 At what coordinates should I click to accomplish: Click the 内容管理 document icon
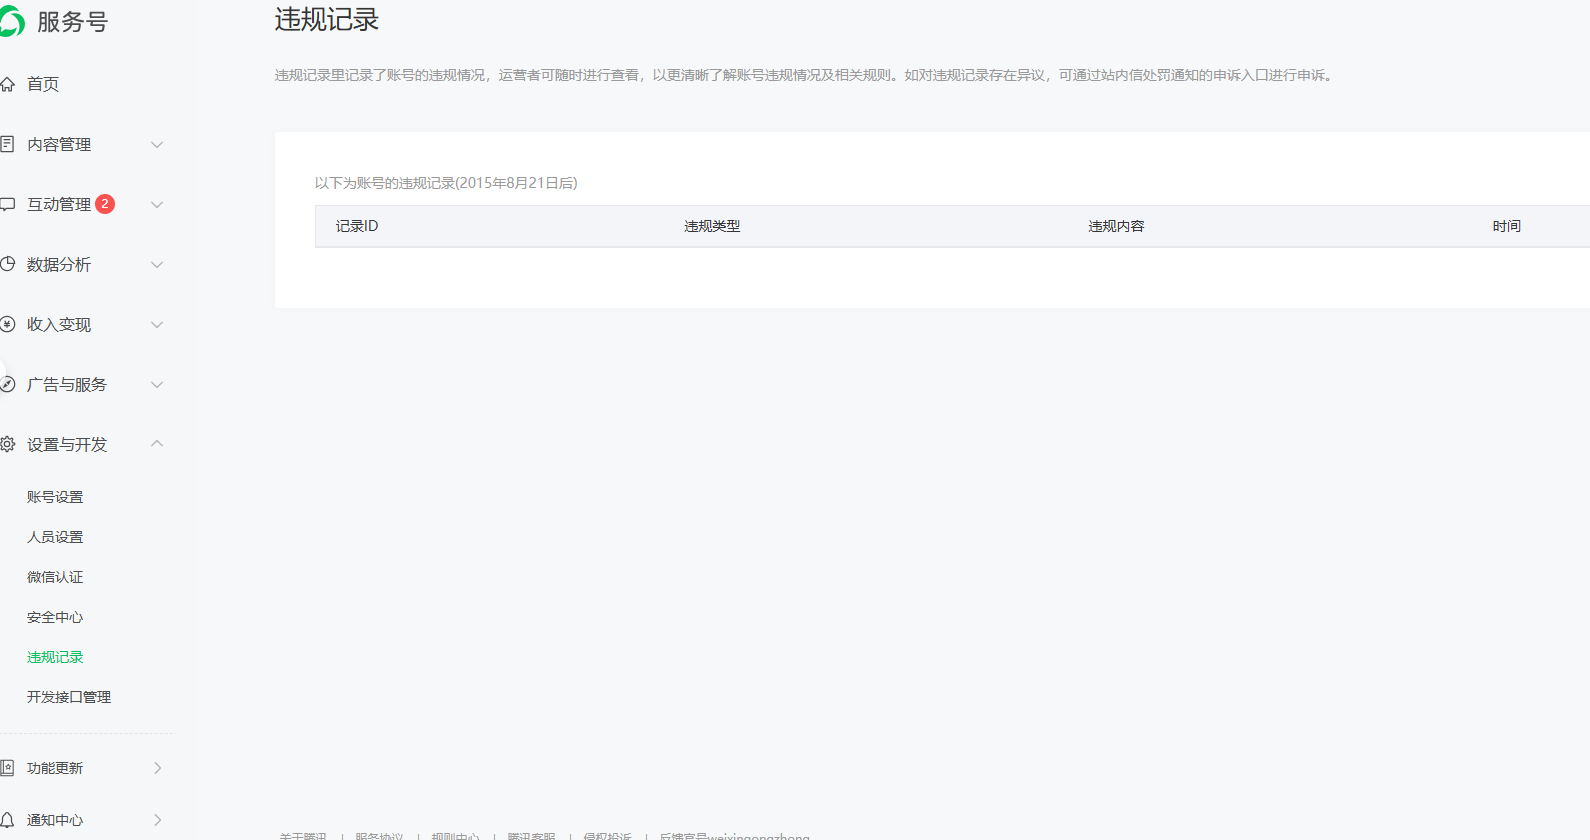[7, 144]
